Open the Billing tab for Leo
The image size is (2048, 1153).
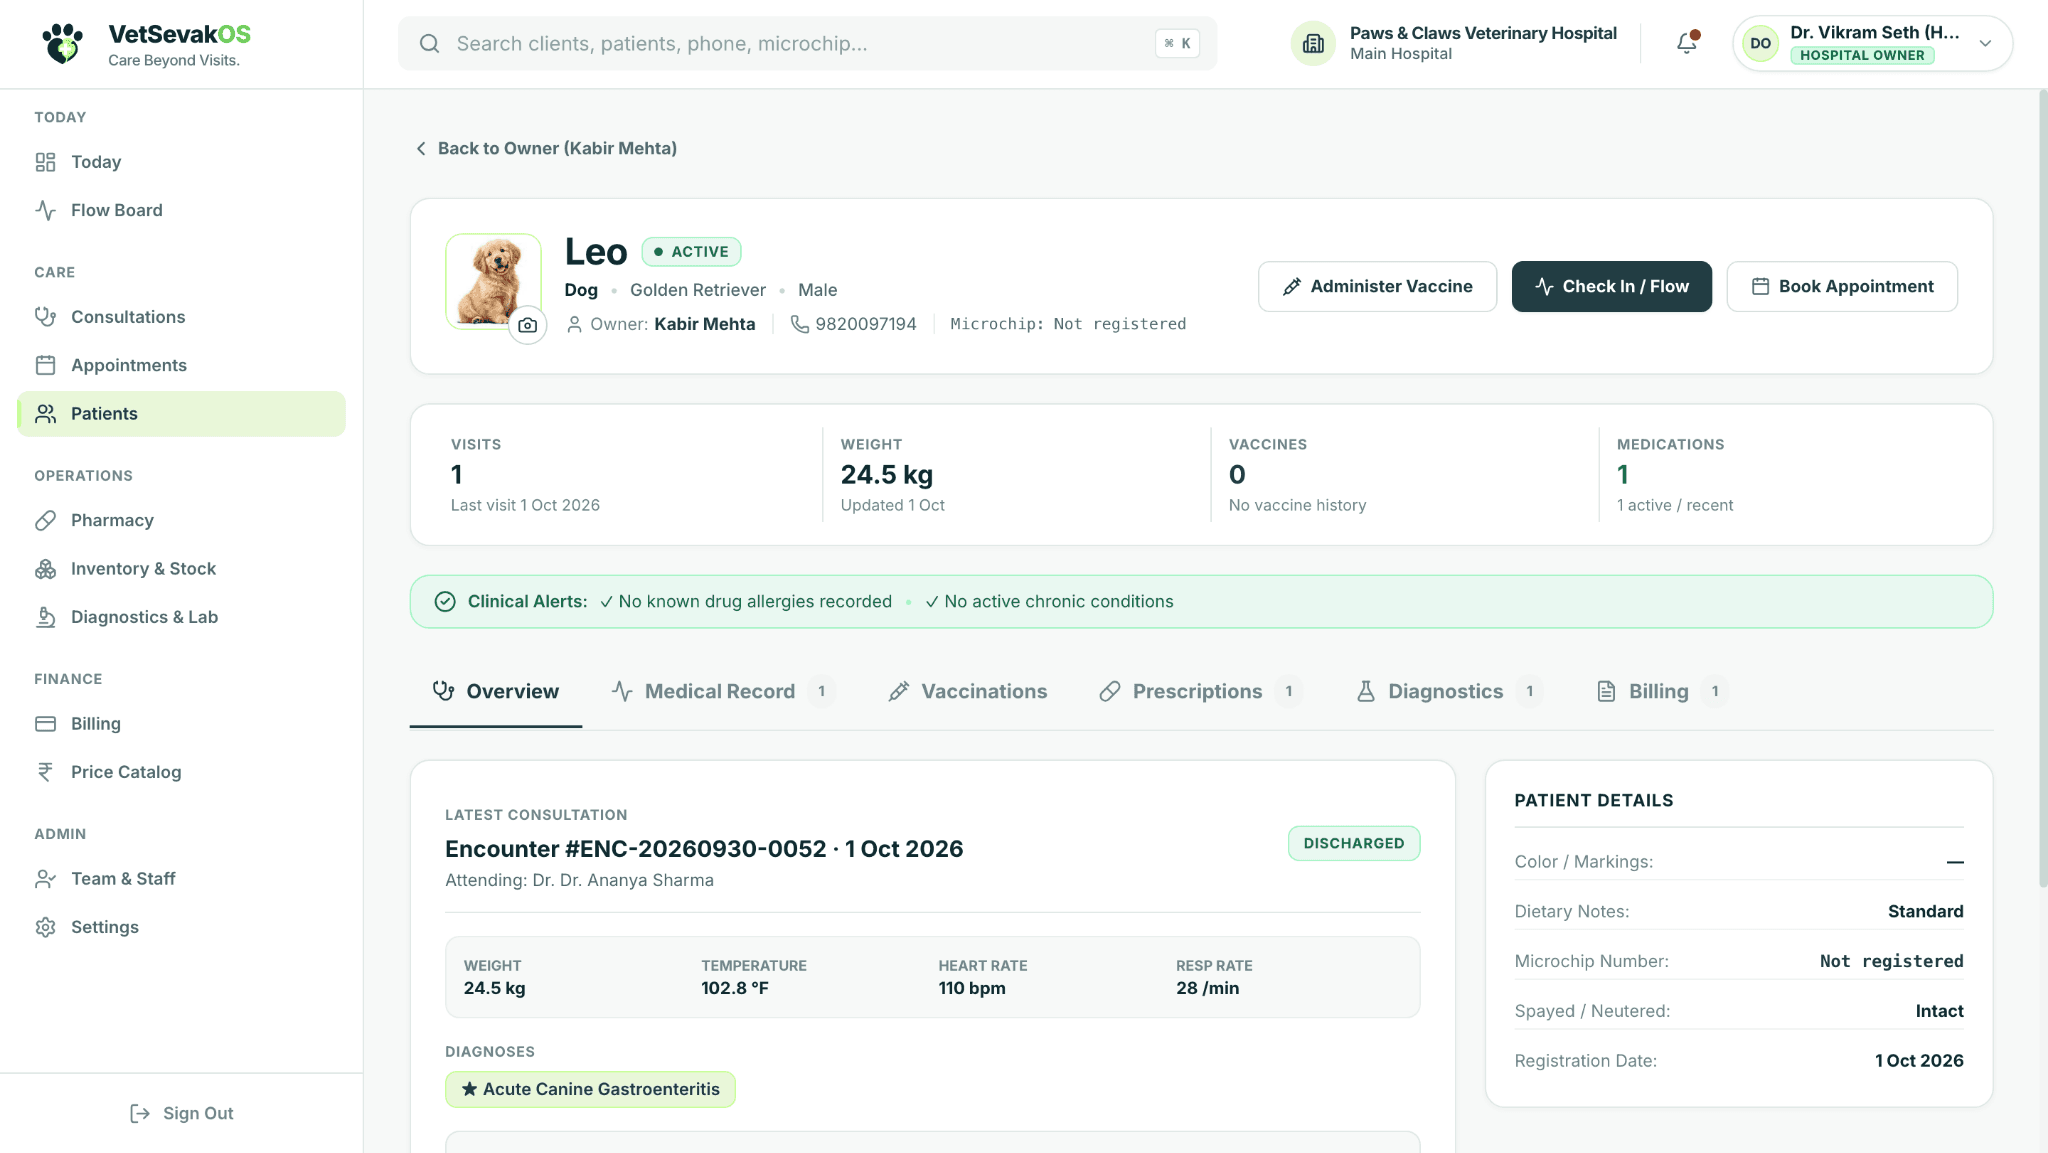coord(1662,691)
